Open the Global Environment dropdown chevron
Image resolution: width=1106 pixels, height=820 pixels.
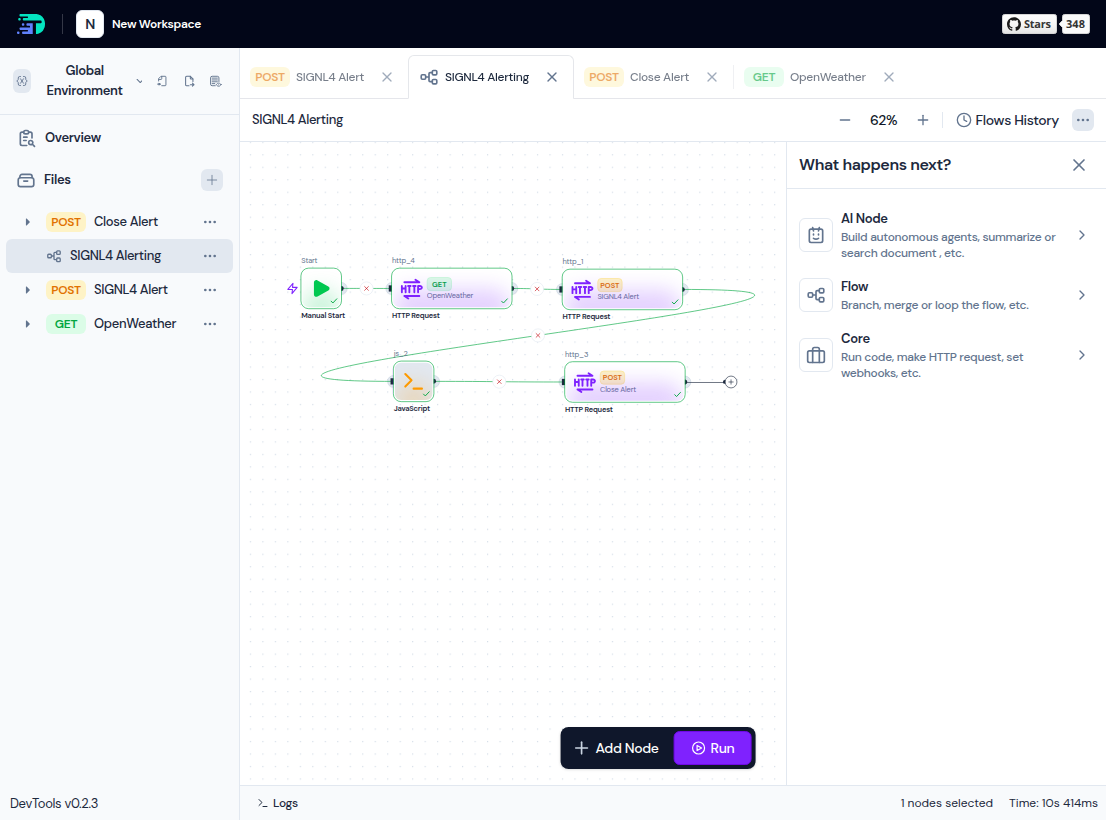[x=138, y=81]
